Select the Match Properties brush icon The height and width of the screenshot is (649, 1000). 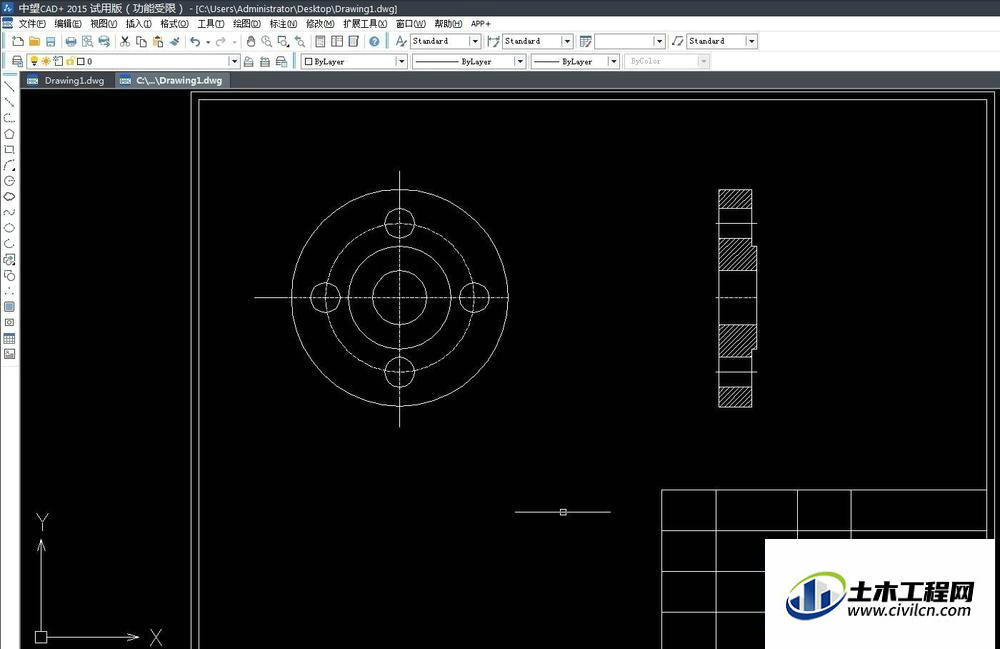tap(174, 41)
